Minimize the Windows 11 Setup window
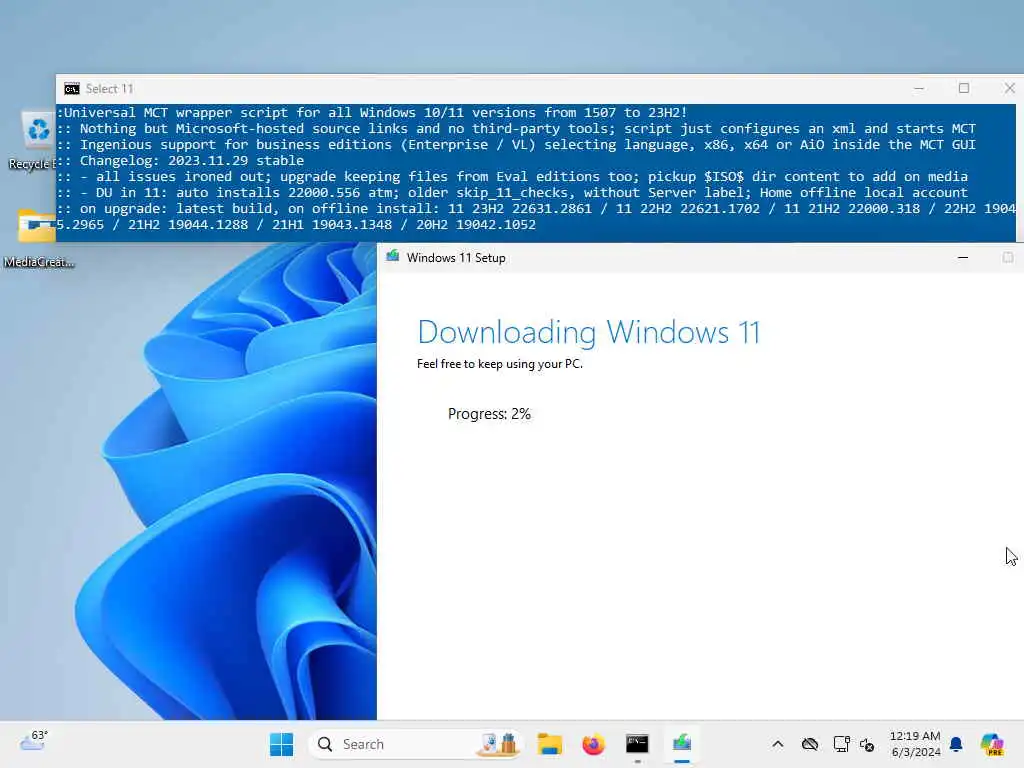The image size is (1024, 768). pyautogui.click(x=963, y=257)
